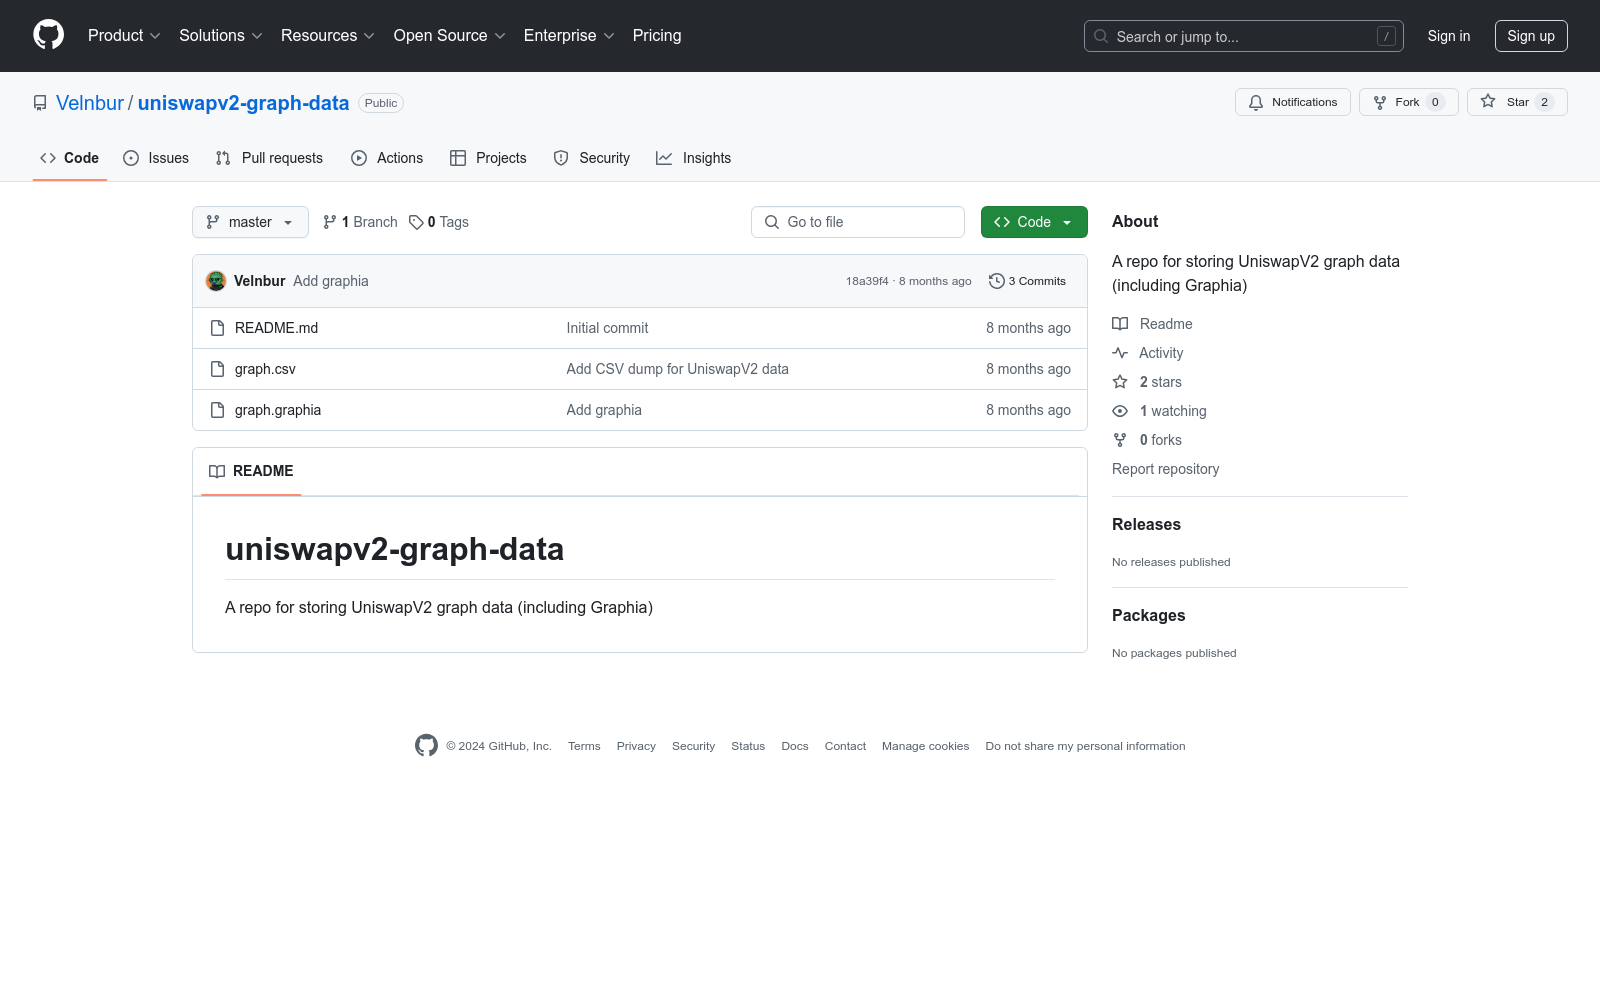Open the uniswapv2-graph-data repository title link
This screenshot has width=1600, height=1000.
tap(243, 103)
